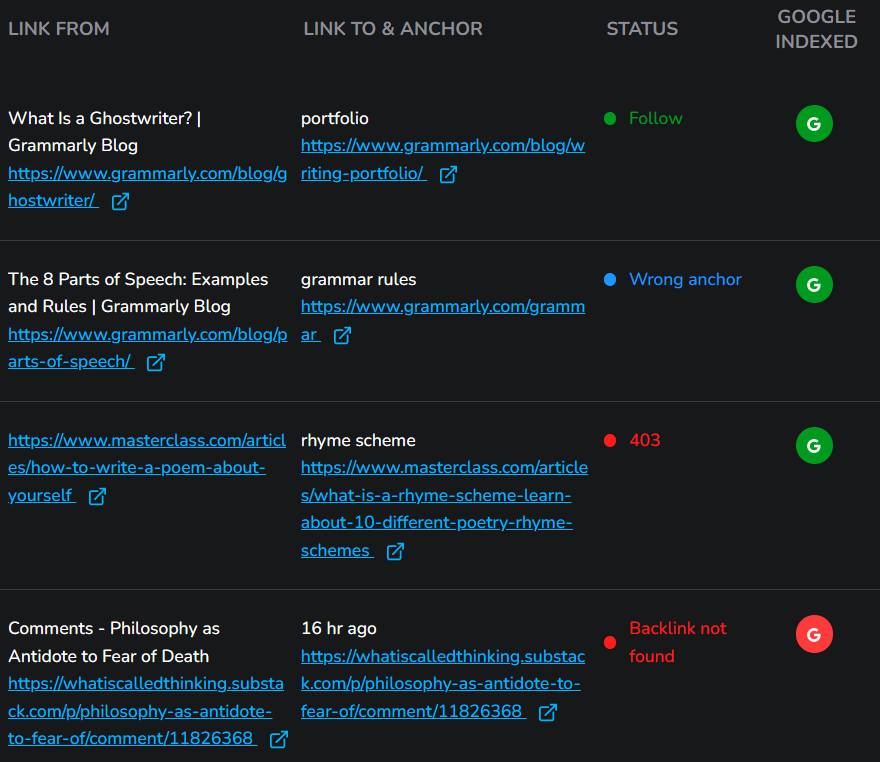The image size is (880, 762).
Task: Click 'What Is a Ghostwriter? | Grammarly Blog' title
Action: tap(104, 132)
